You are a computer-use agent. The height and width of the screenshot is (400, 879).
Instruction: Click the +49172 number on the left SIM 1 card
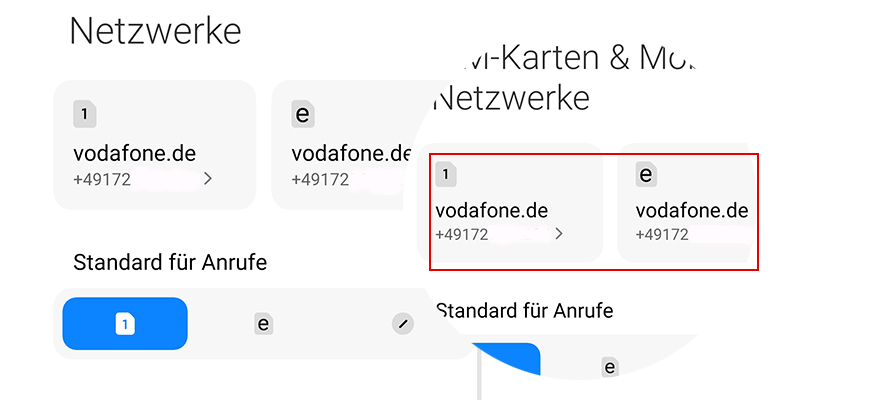tap(102, 180)
